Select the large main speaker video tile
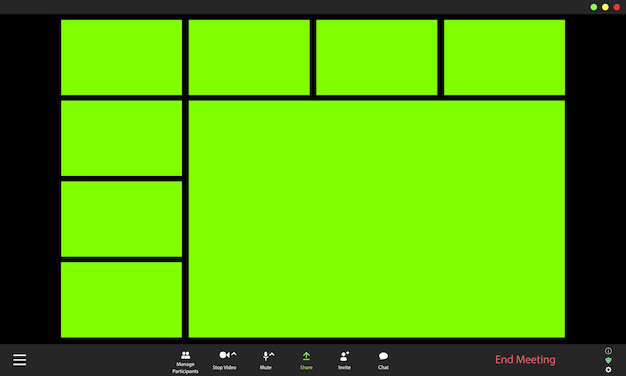Screen dimensions: 626x376 (x=376, y=219)
